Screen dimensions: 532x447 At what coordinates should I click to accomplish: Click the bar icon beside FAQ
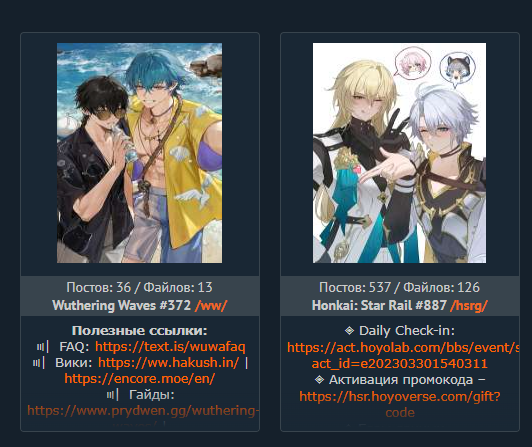point(43,347)
